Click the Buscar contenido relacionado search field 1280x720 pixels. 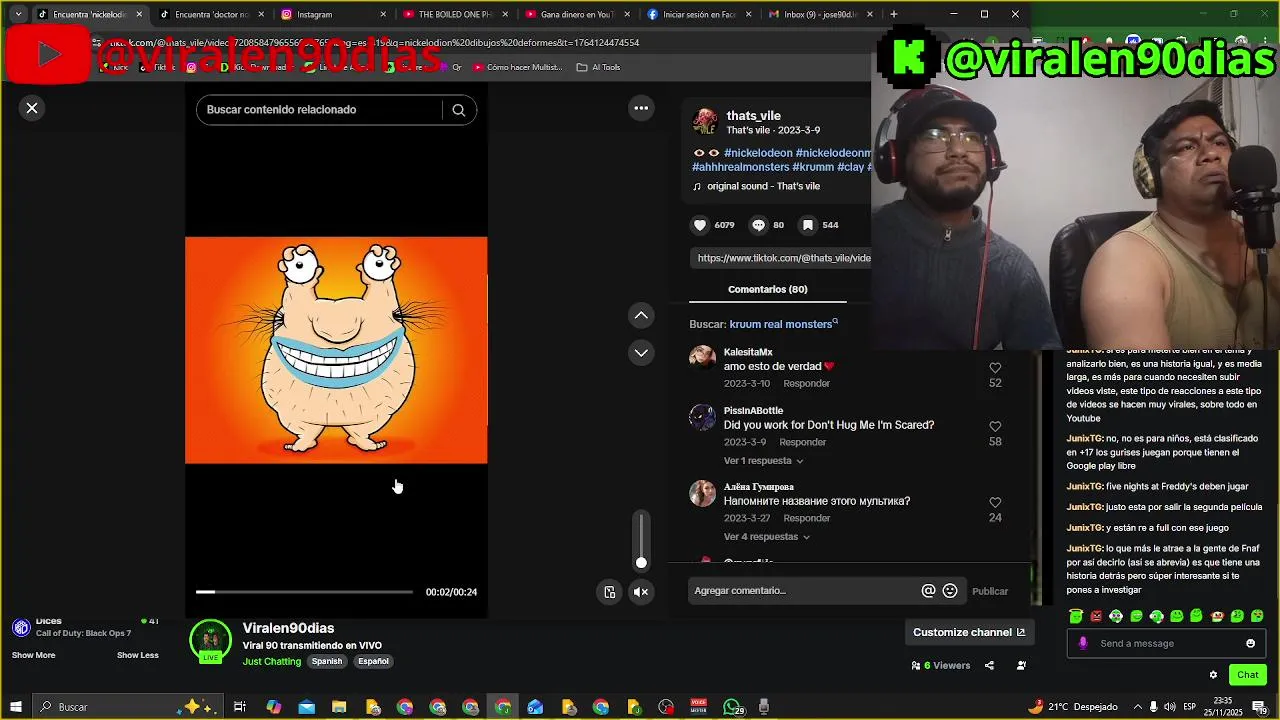[x=320, y=110]
